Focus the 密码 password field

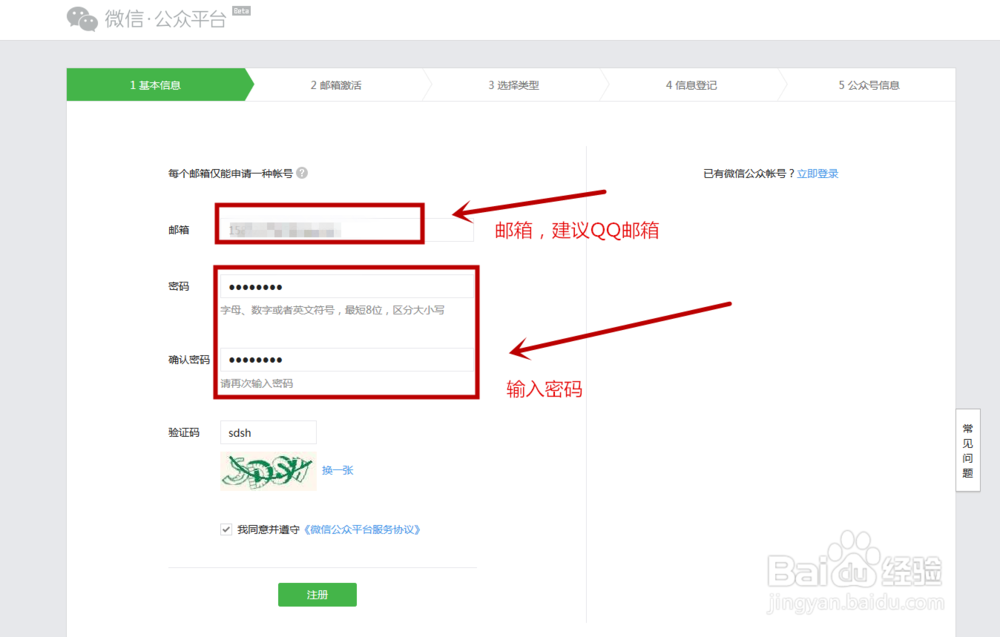(347, 287)
